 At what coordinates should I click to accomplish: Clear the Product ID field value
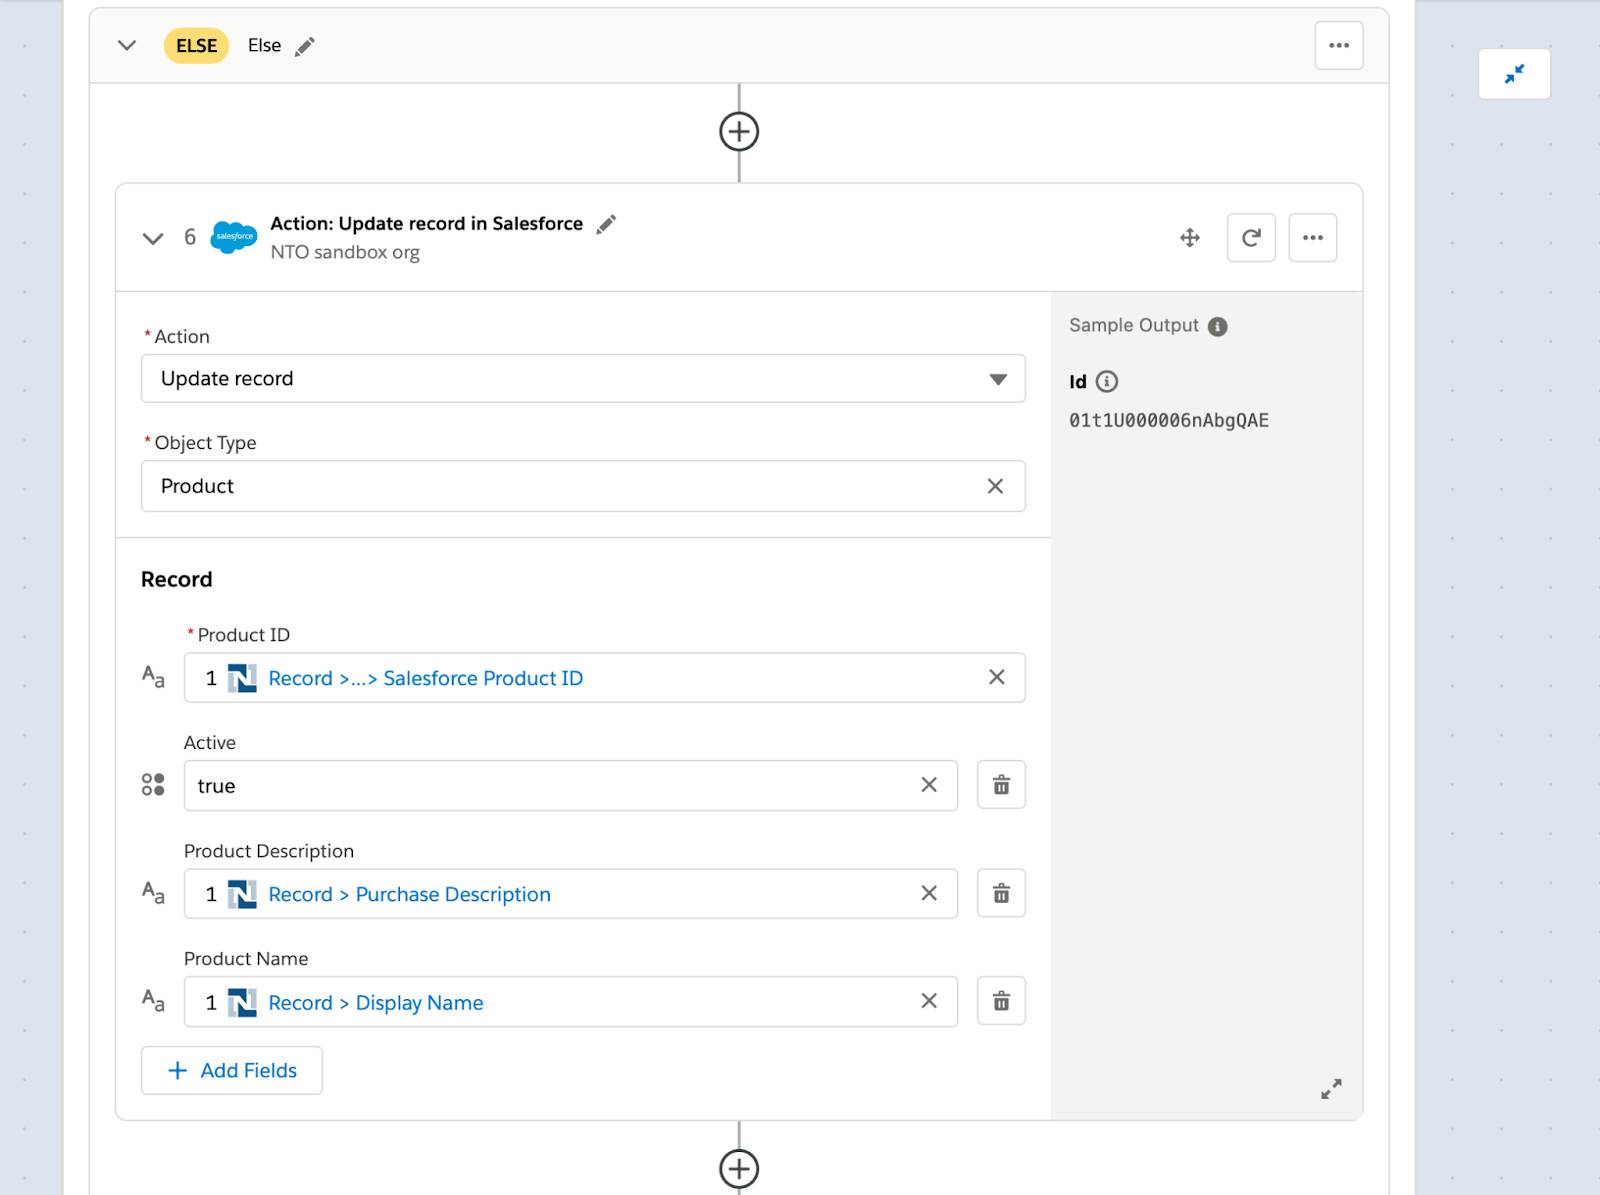coord(996,677)
